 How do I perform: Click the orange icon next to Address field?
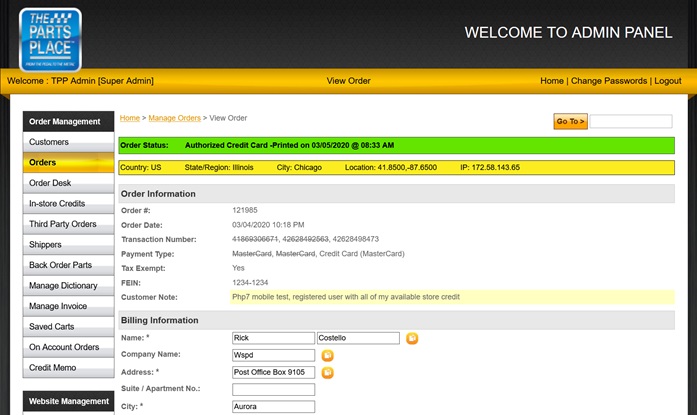(327, 372)
